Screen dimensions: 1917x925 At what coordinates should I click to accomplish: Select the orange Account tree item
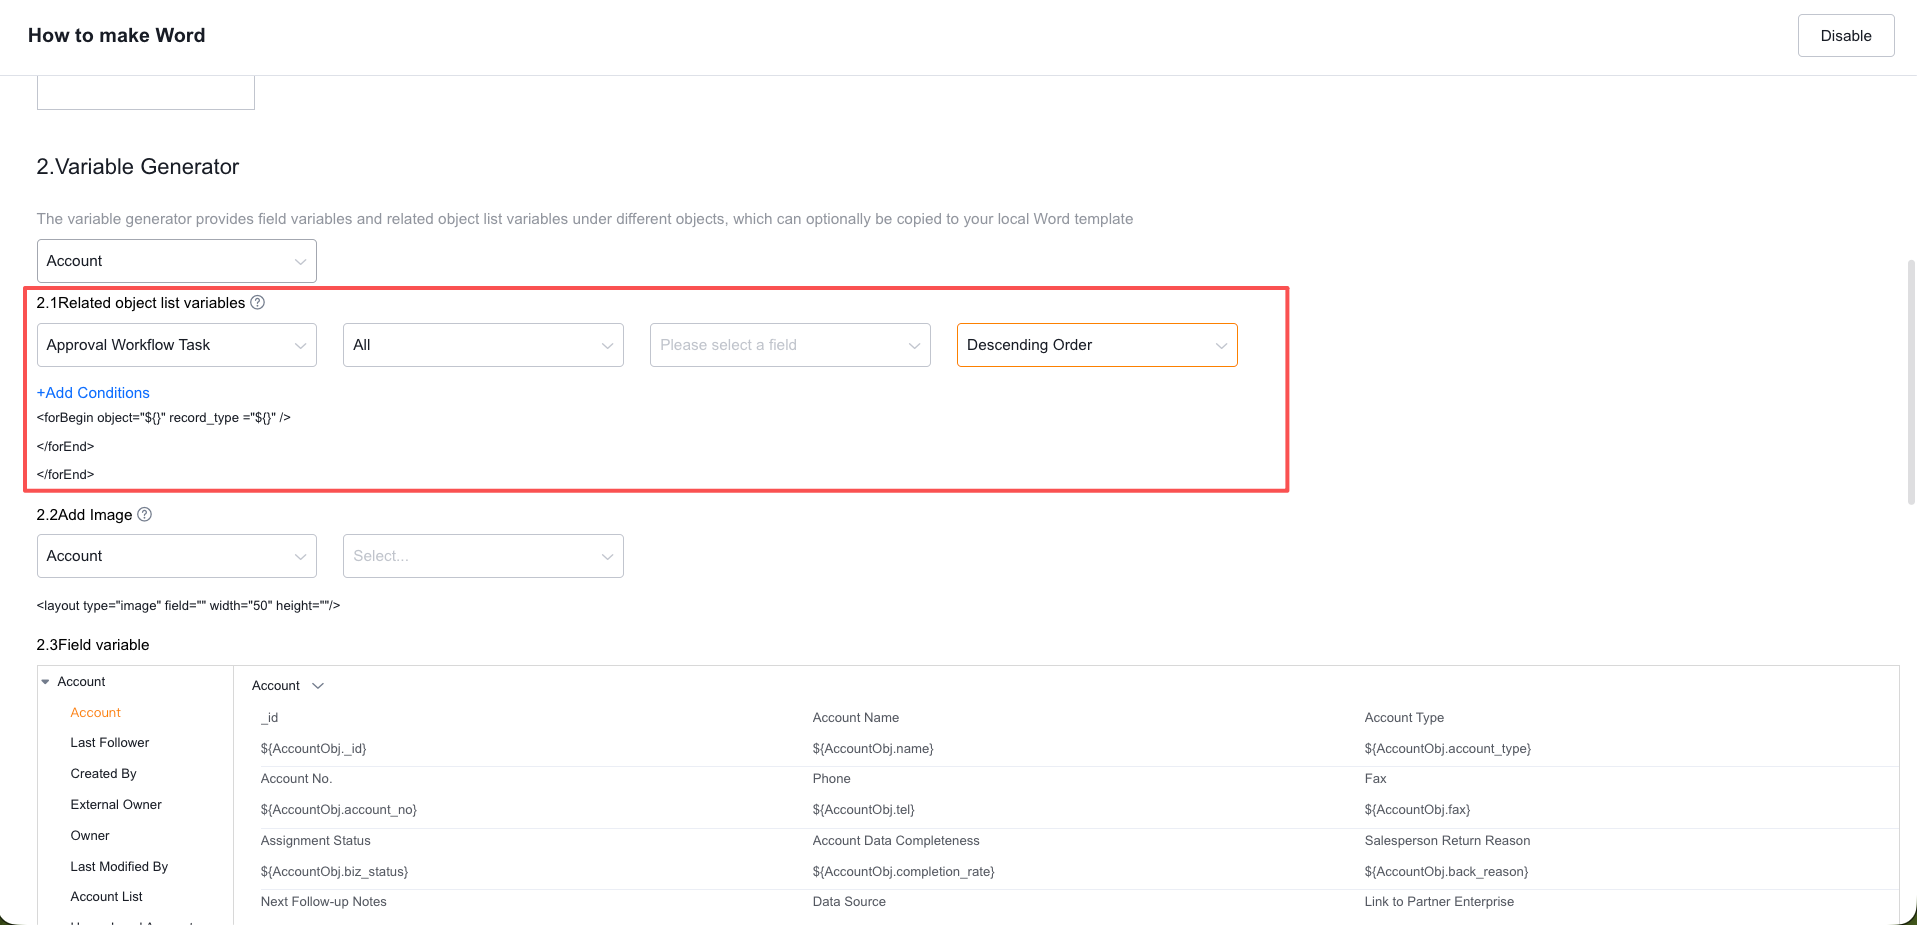96,713
